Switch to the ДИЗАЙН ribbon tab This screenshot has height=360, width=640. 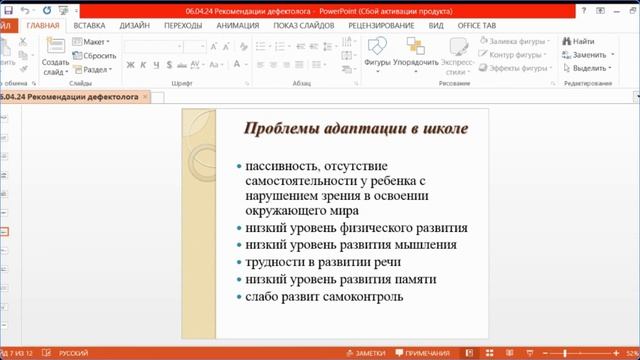click(x=135, y=25)
